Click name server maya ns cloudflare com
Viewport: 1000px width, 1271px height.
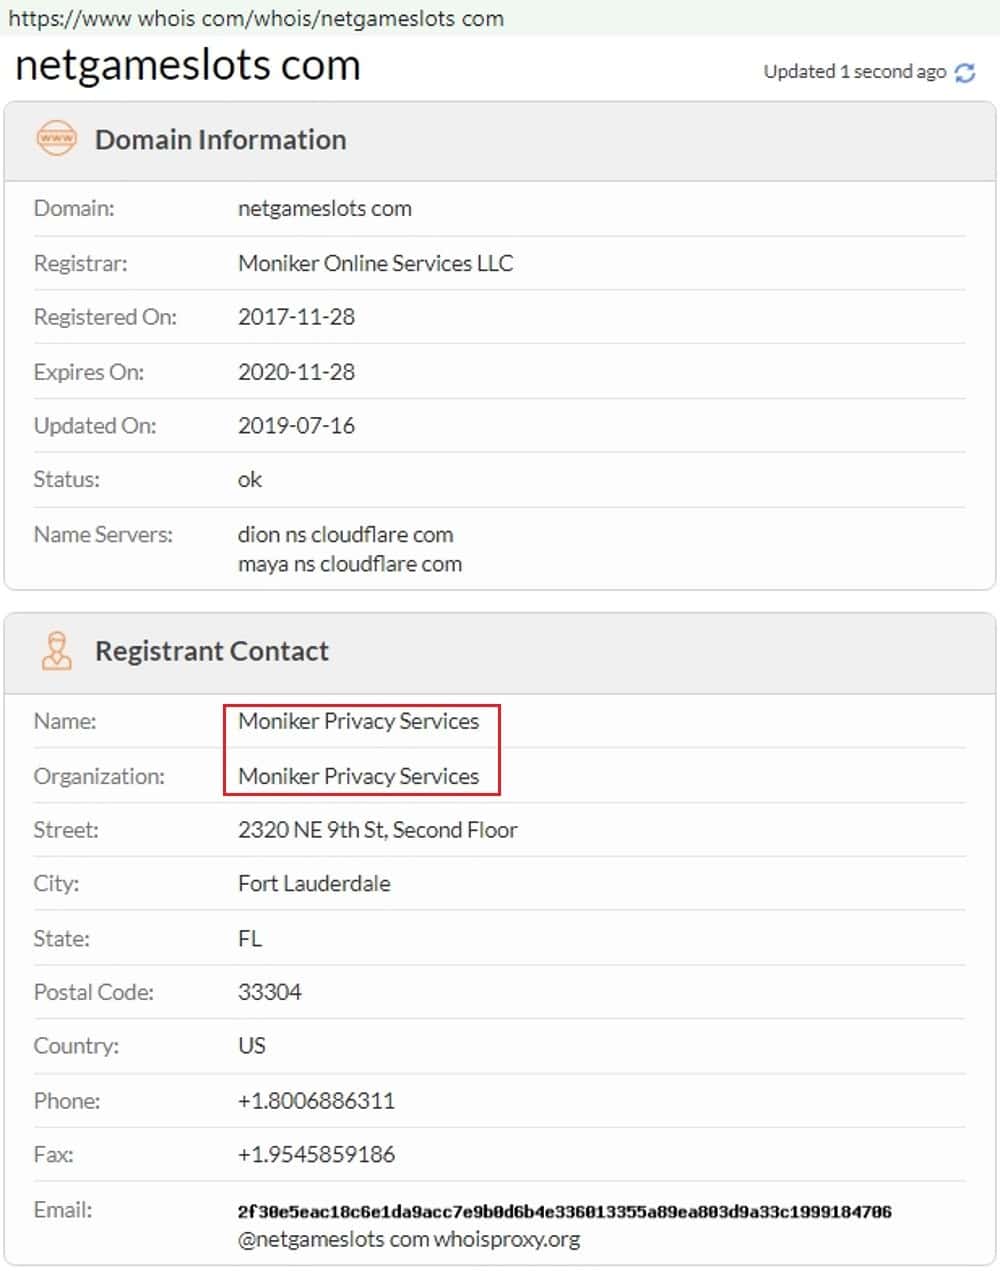tap(349, 564)
